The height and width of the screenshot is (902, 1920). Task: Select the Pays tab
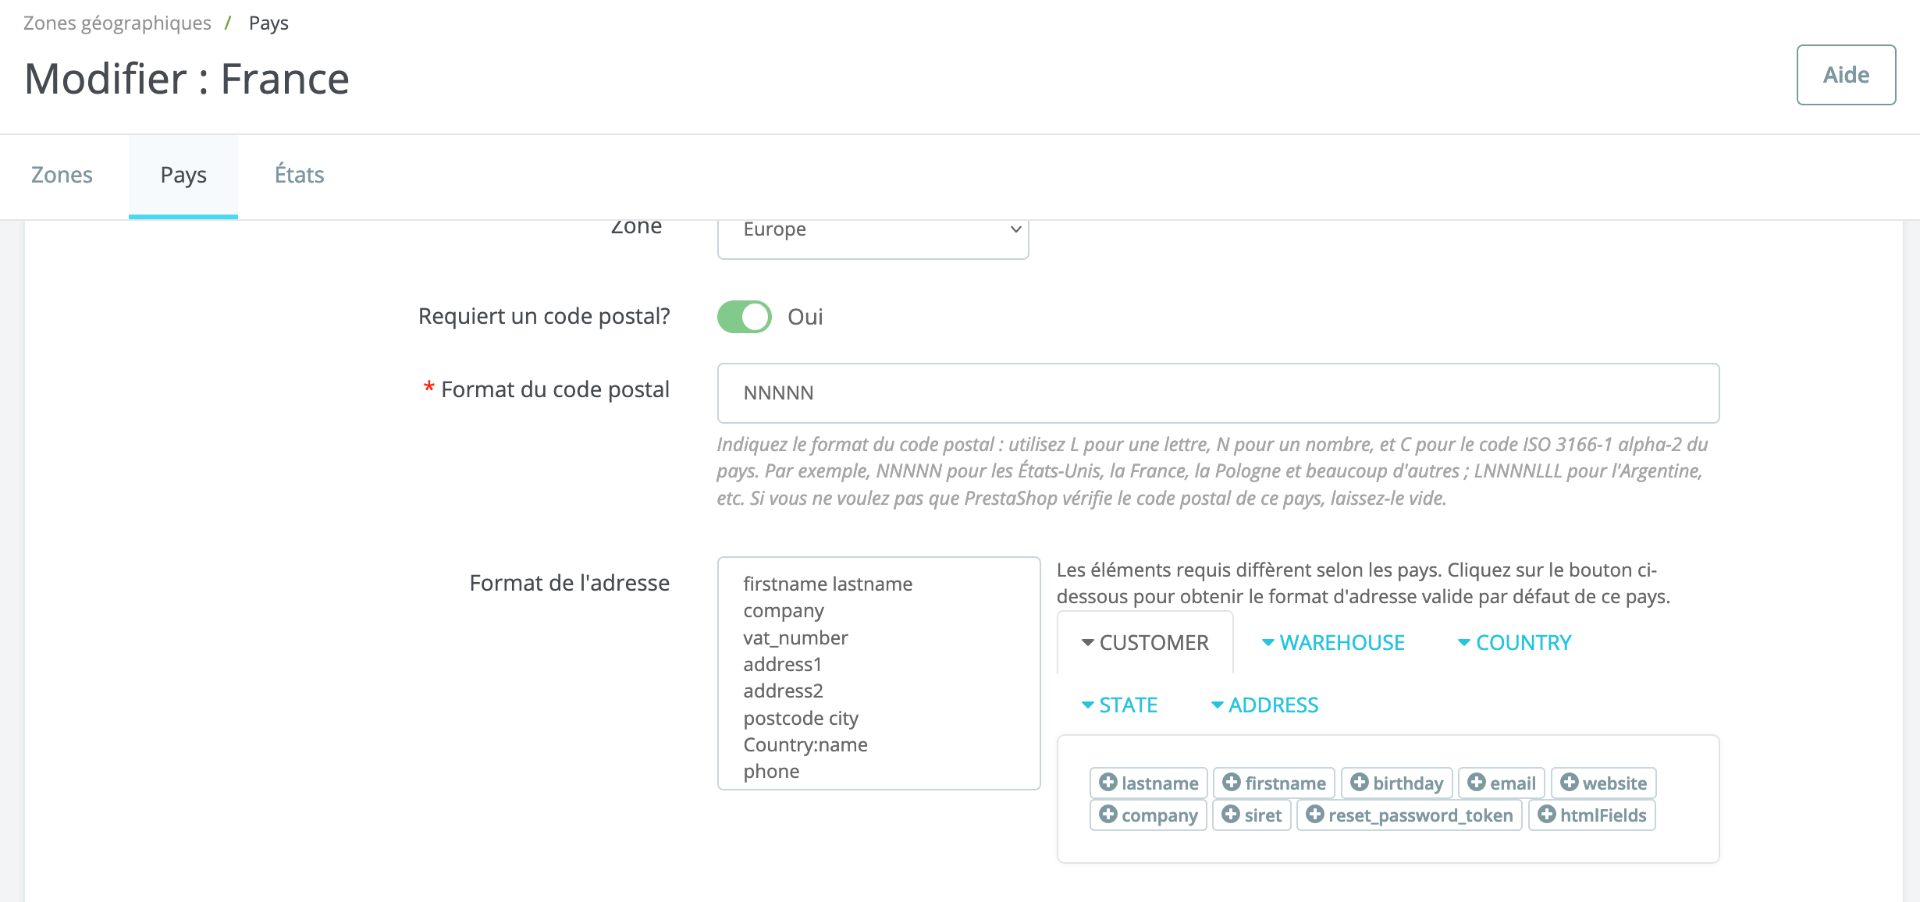tap(183, 175)
